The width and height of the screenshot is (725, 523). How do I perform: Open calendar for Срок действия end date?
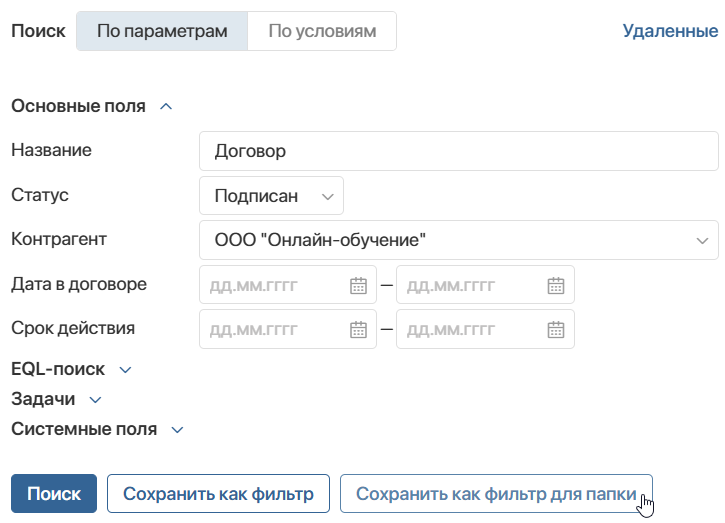point(556,329)
